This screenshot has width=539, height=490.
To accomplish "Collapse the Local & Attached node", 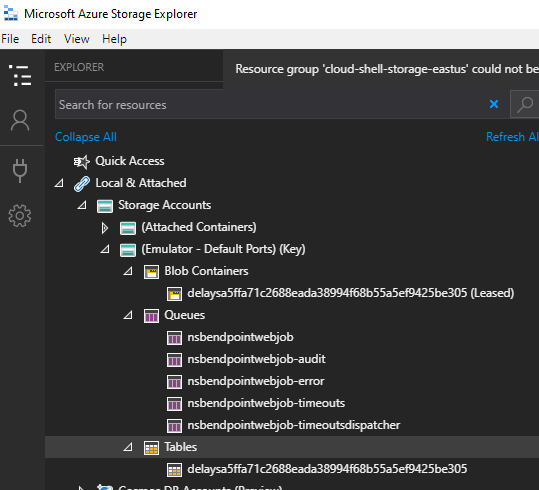I will click(x=59, y=183).
